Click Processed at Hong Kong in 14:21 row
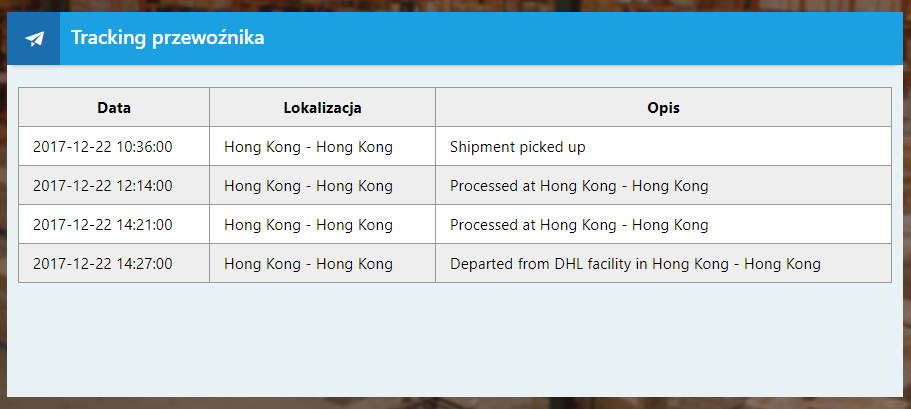 point(579,225)
